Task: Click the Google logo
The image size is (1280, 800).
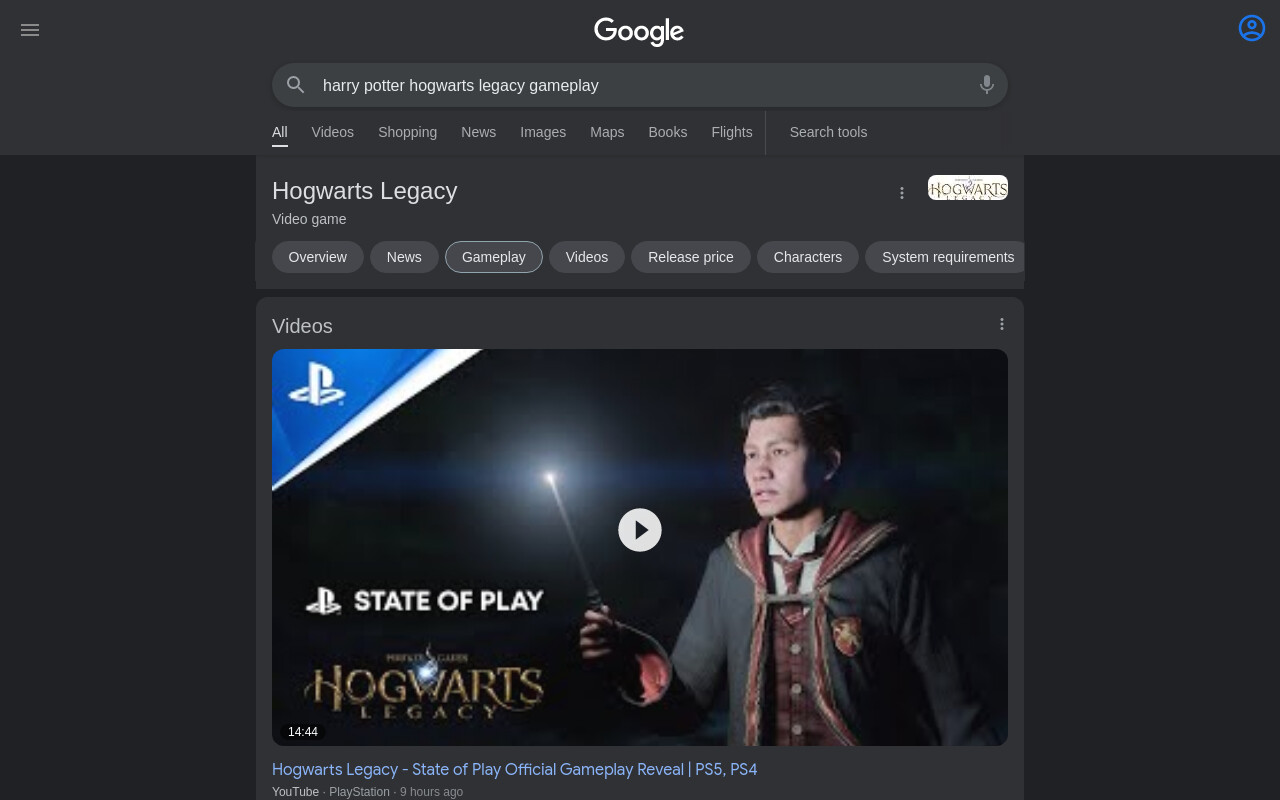Action: pos(639,31)
